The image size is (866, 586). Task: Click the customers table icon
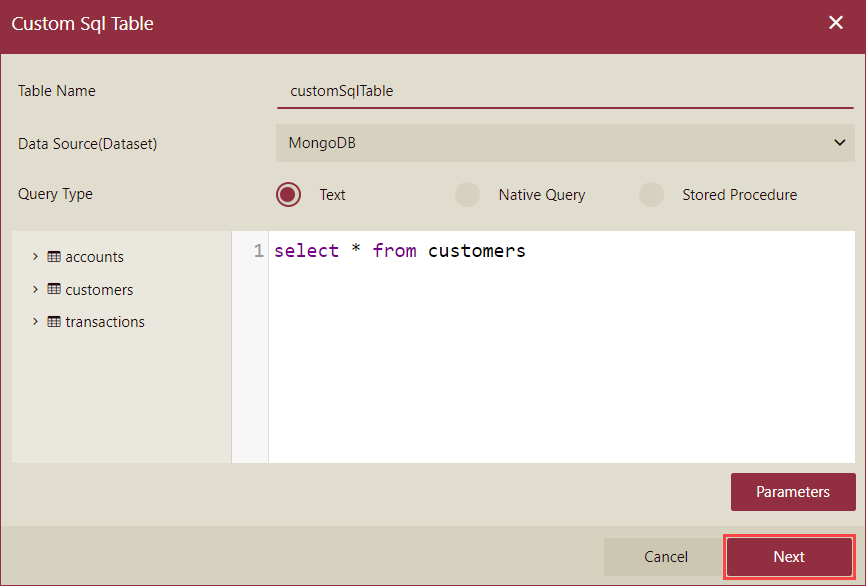click(x=54, y=290)
